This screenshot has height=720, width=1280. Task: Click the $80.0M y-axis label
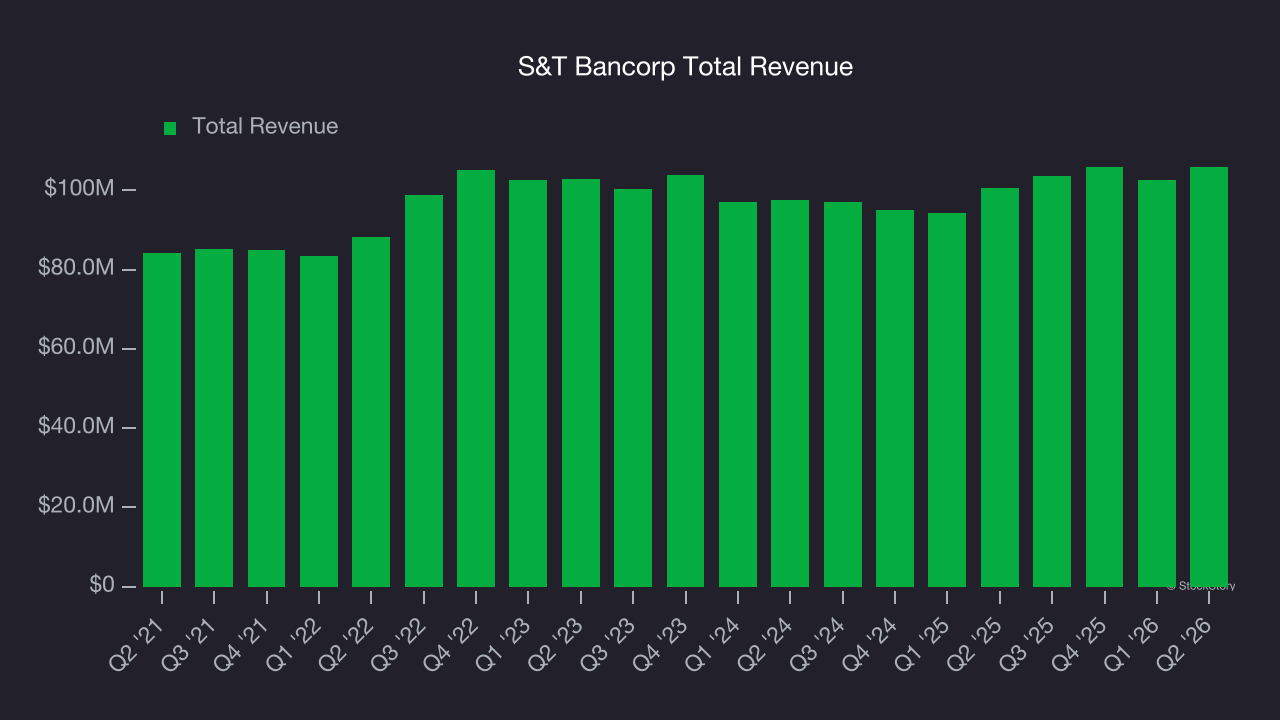76,269
